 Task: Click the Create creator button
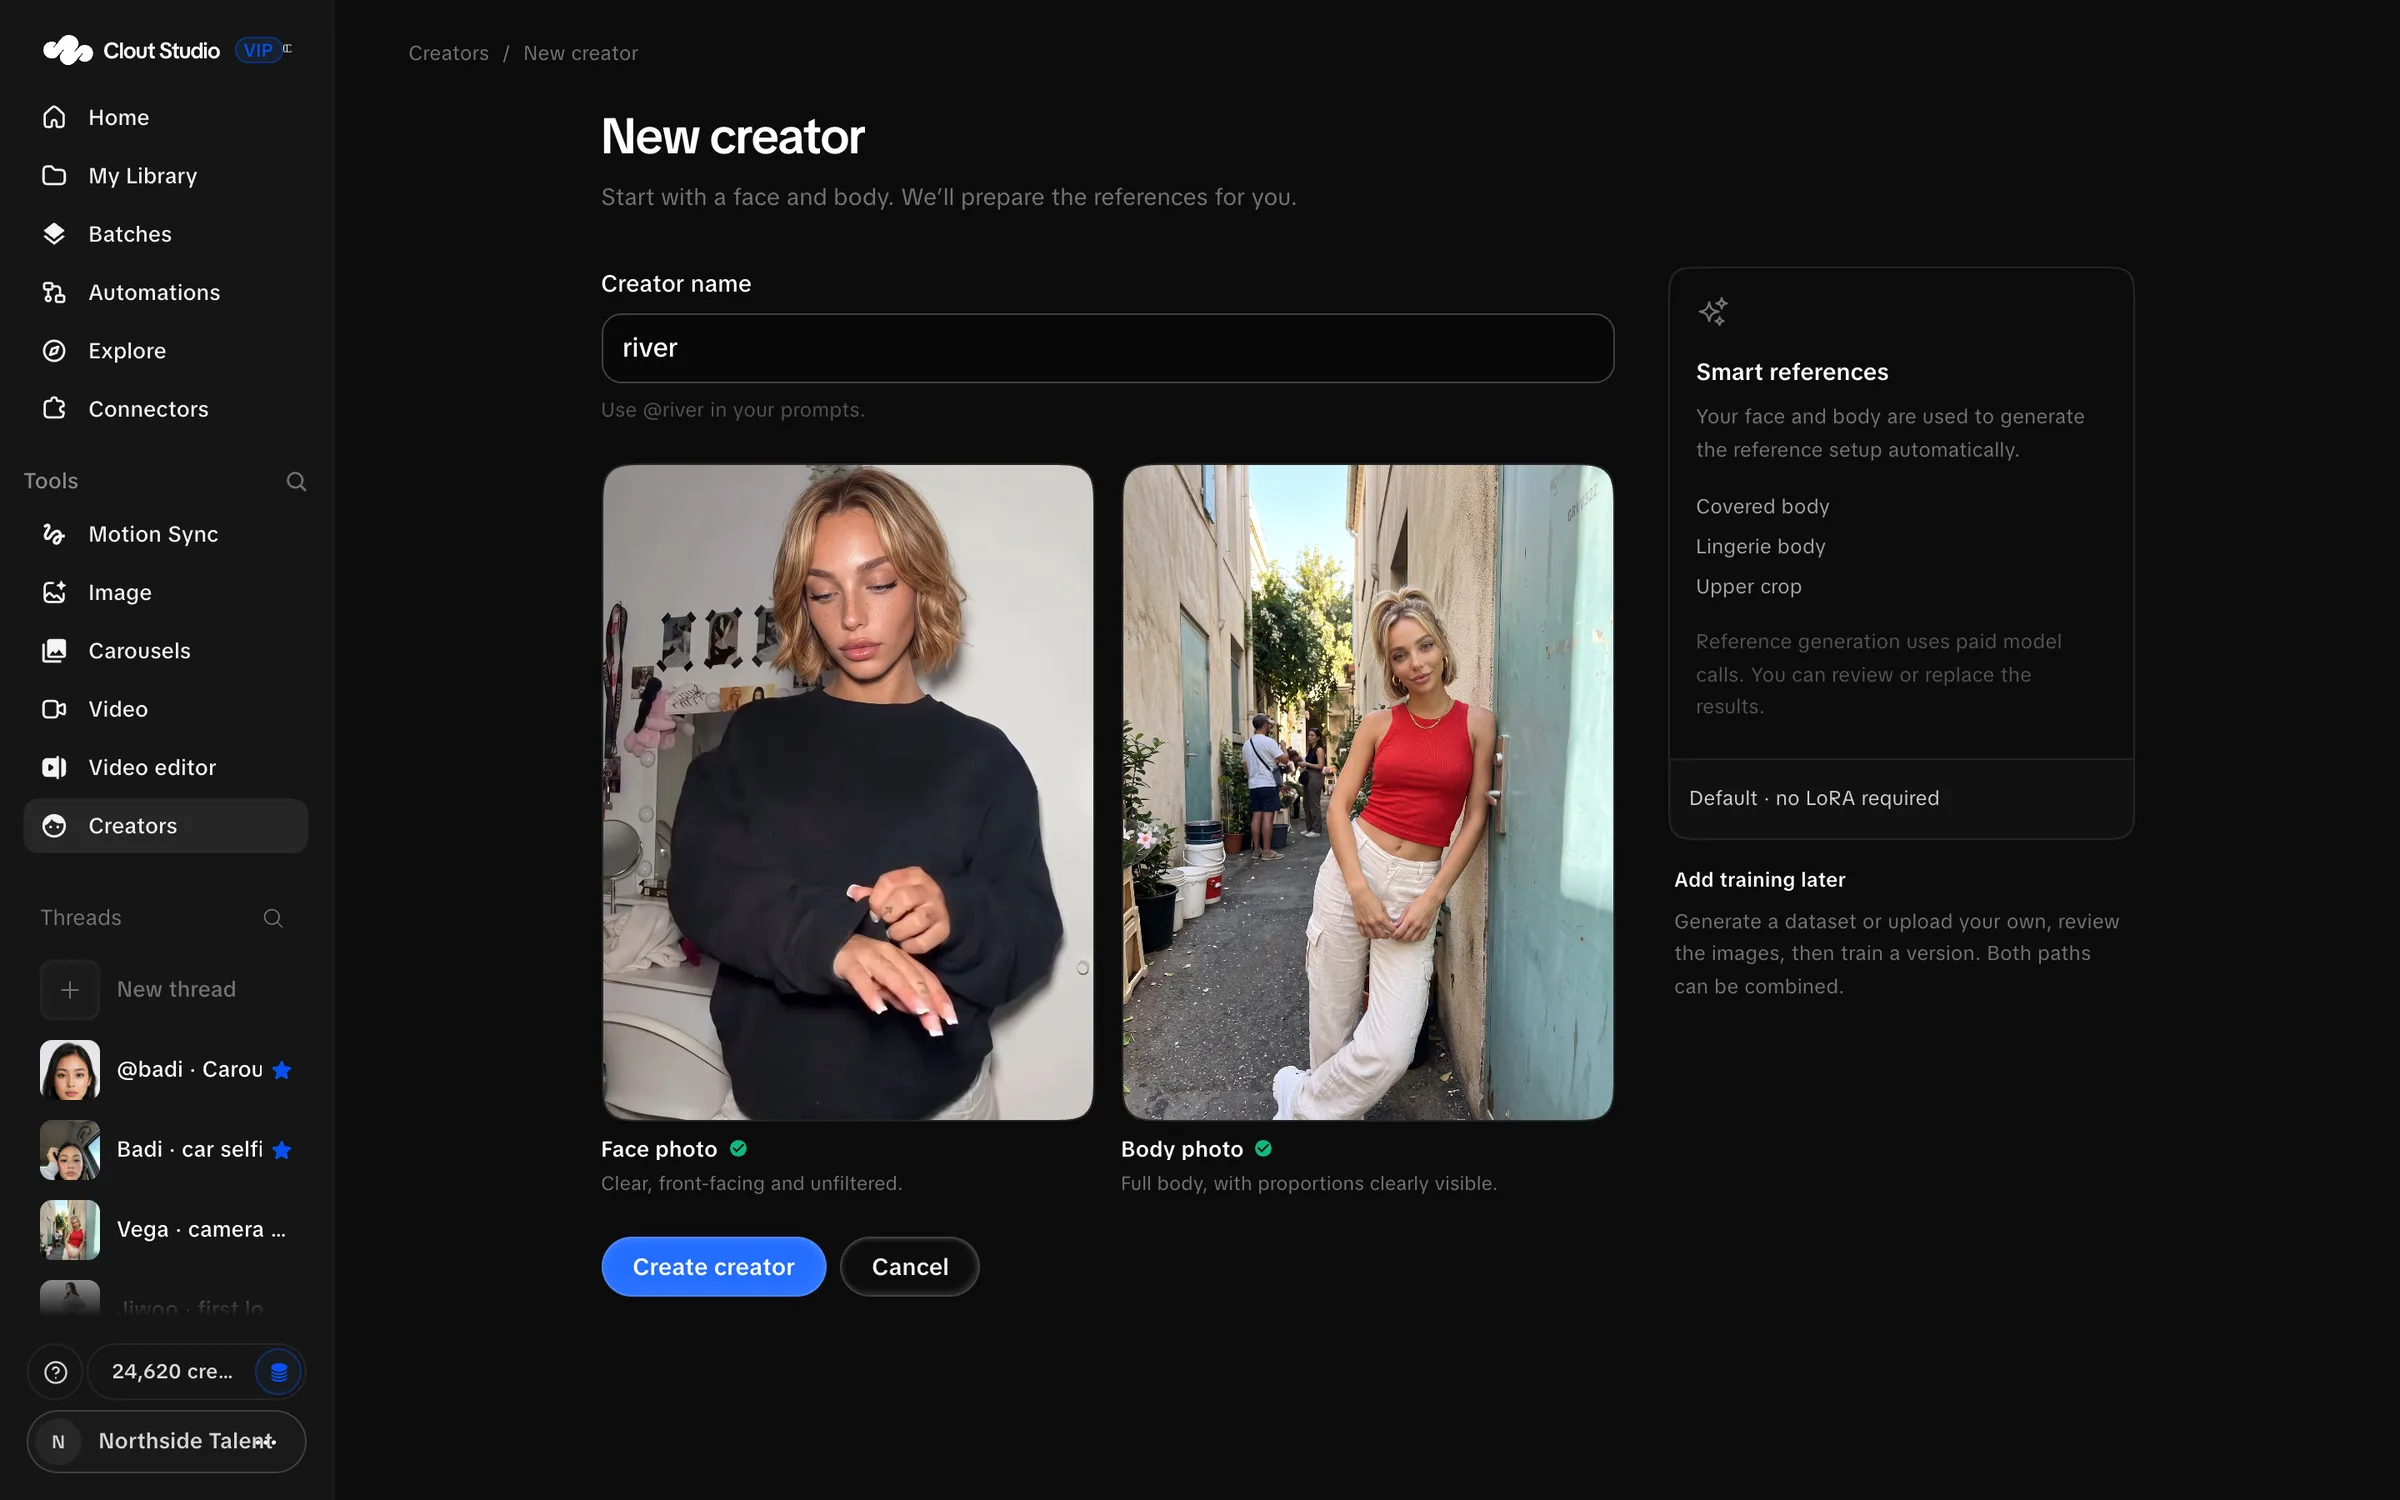tap(713, 1267)
